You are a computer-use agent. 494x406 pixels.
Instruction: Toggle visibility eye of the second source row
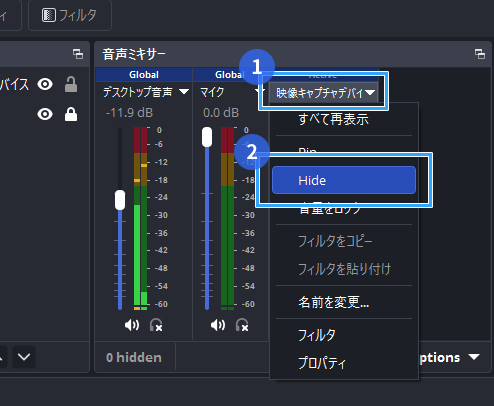[45, 114]
